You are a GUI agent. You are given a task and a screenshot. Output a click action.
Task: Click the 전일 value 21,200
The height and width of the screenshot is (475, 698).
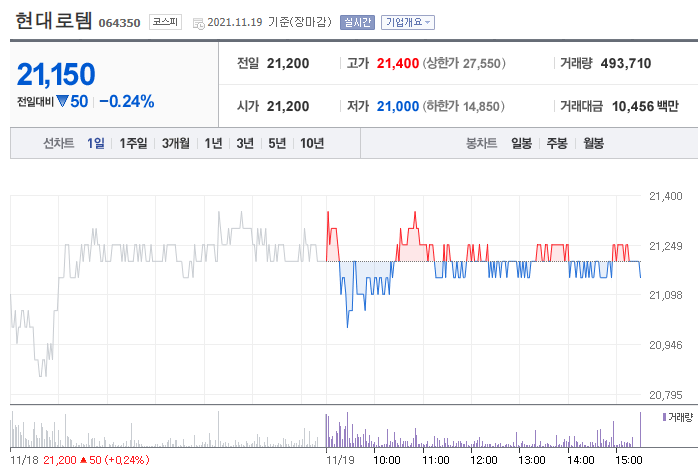[x=288, y=64]
